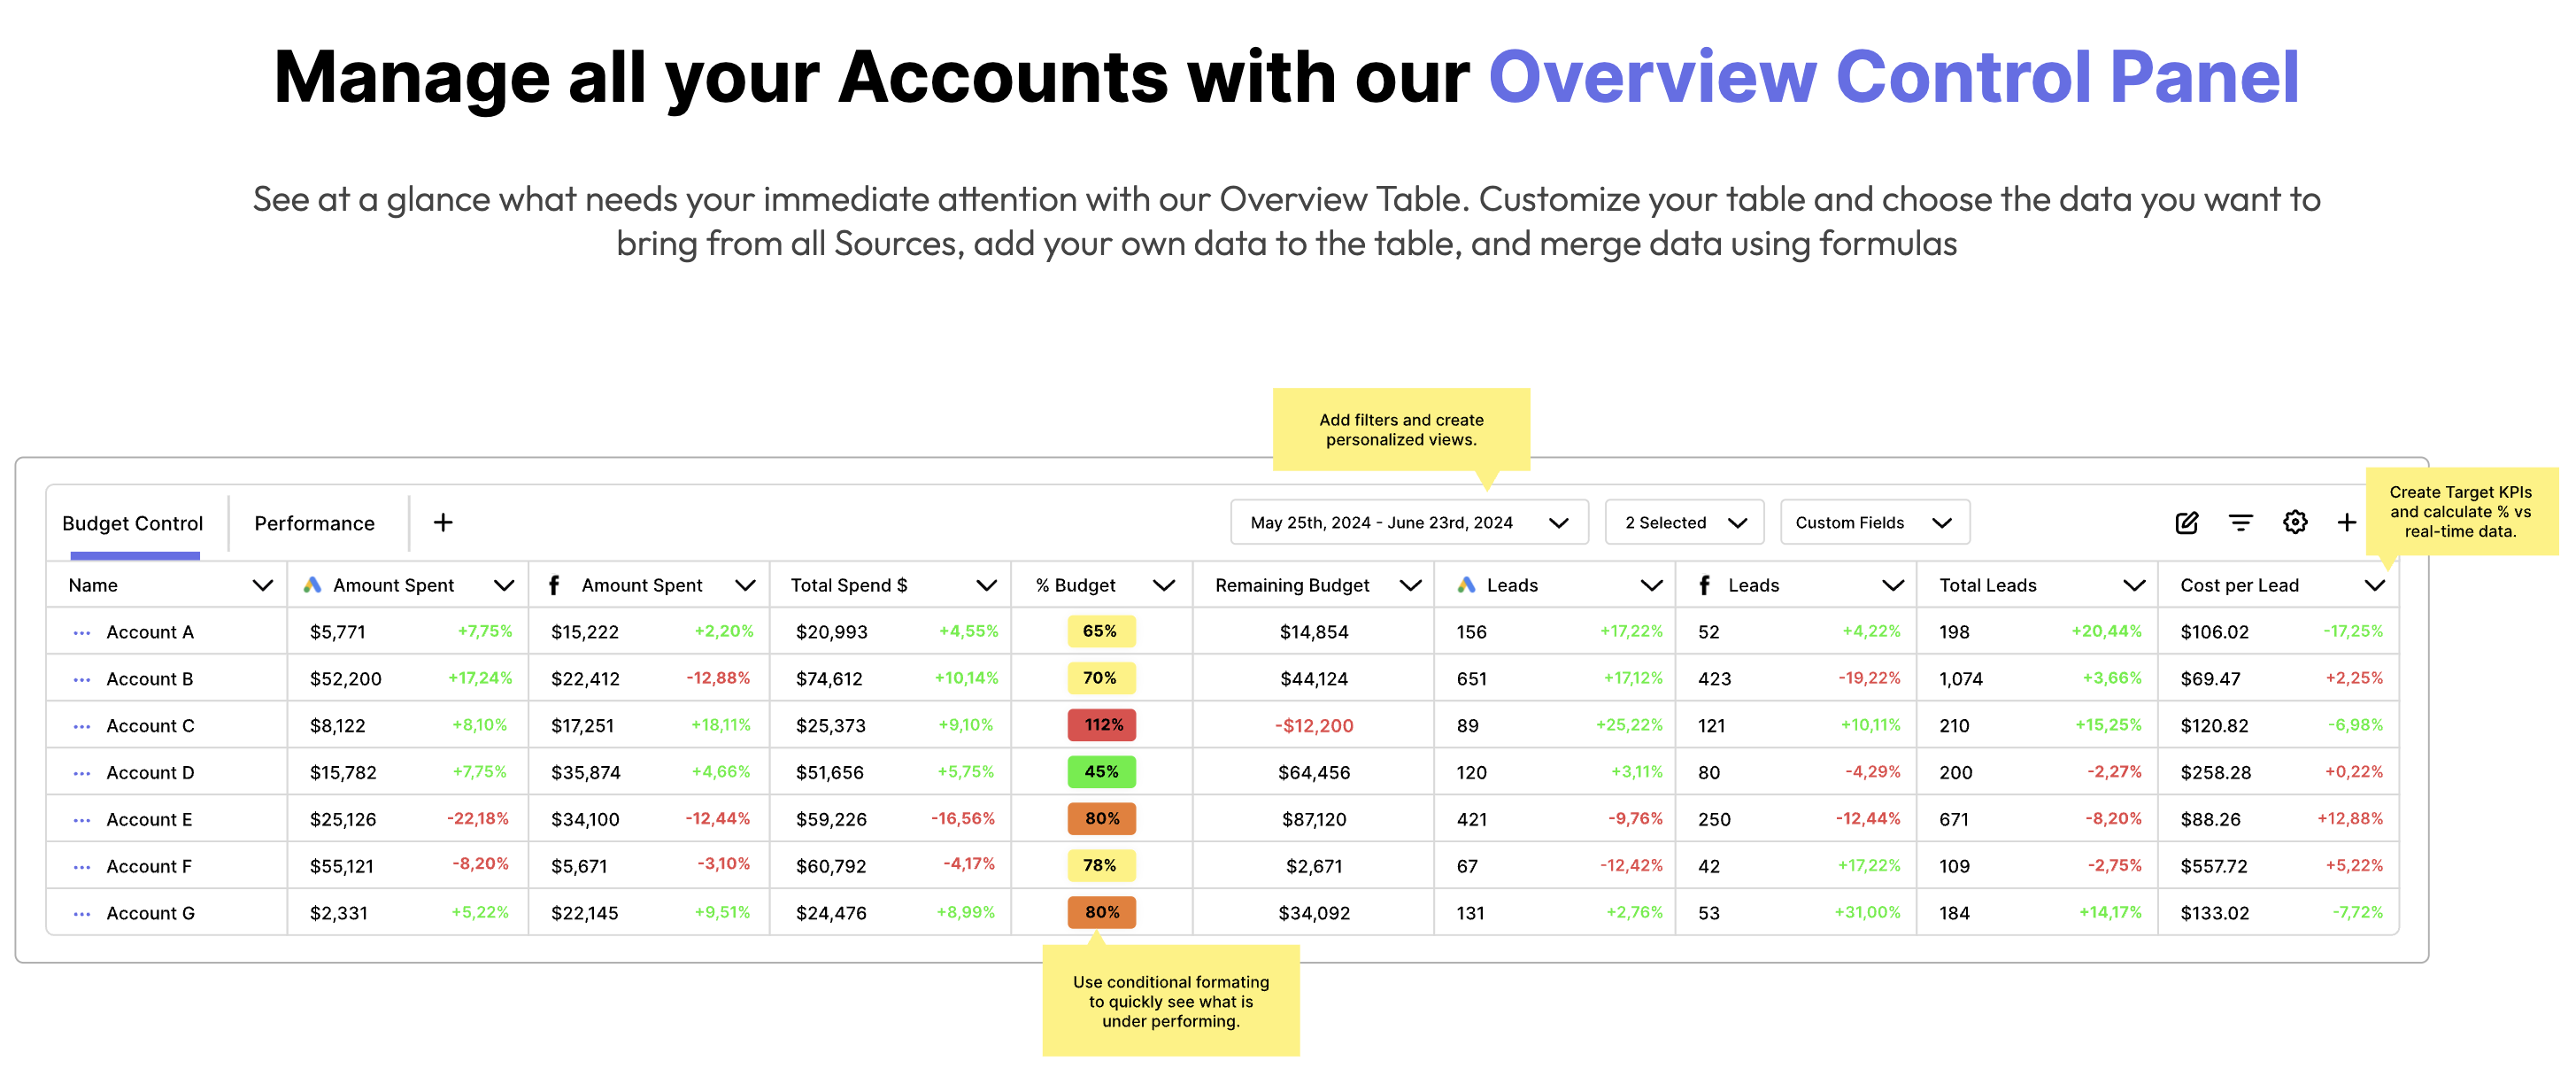The image size is (2576, 1084).
Task: Switch to the Performance tab
Action: click(314, 523)
